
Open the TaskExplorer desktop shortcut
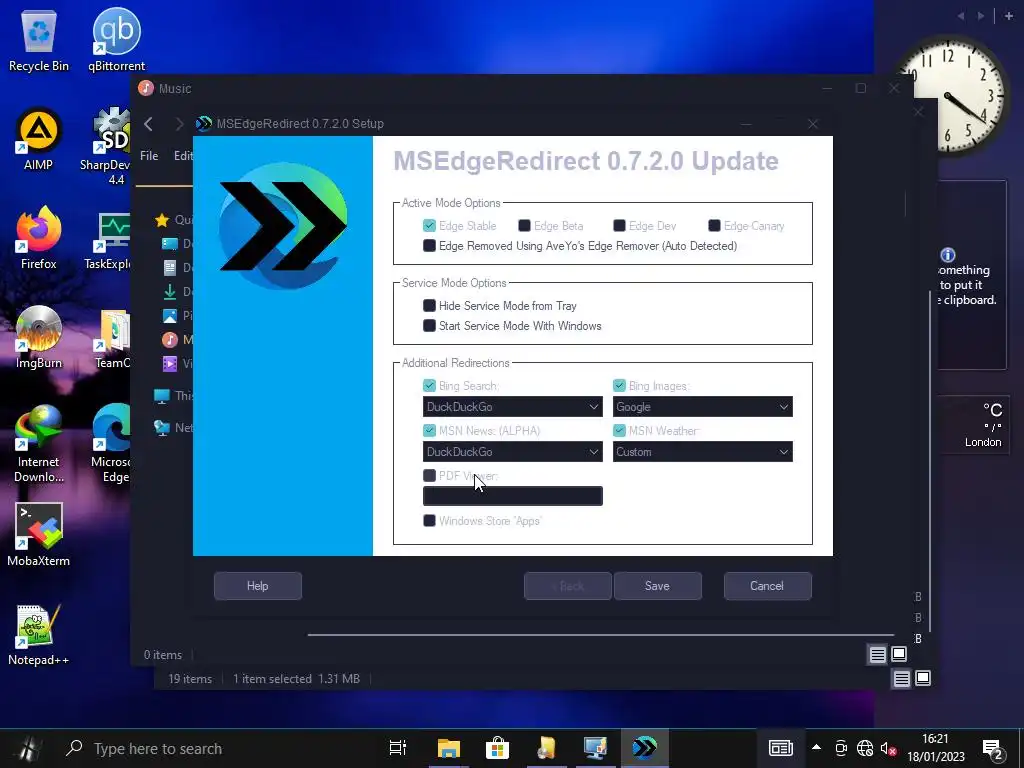(108, 238)
